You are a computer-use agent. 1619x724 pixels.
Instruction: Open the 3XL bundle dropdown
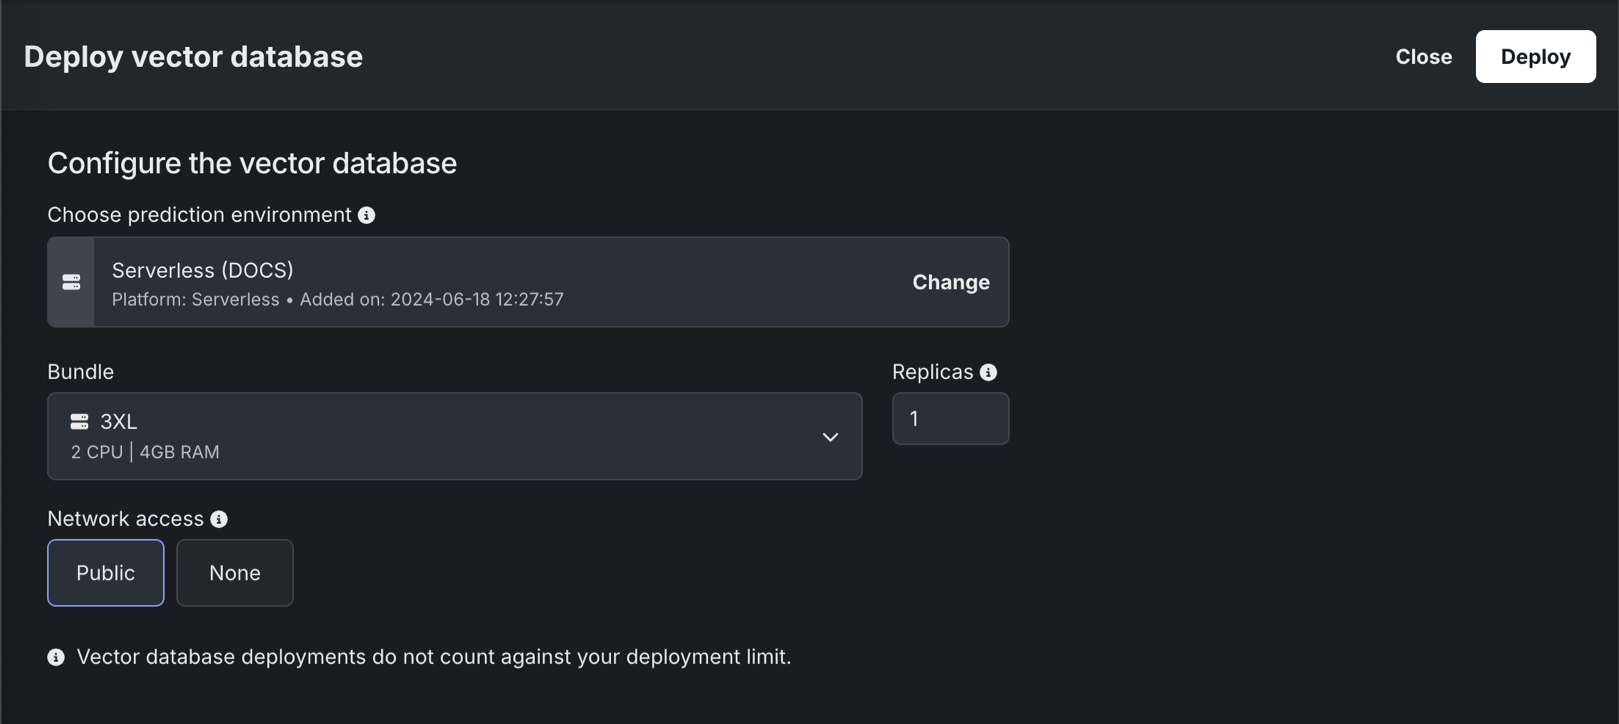coord(454,436)
